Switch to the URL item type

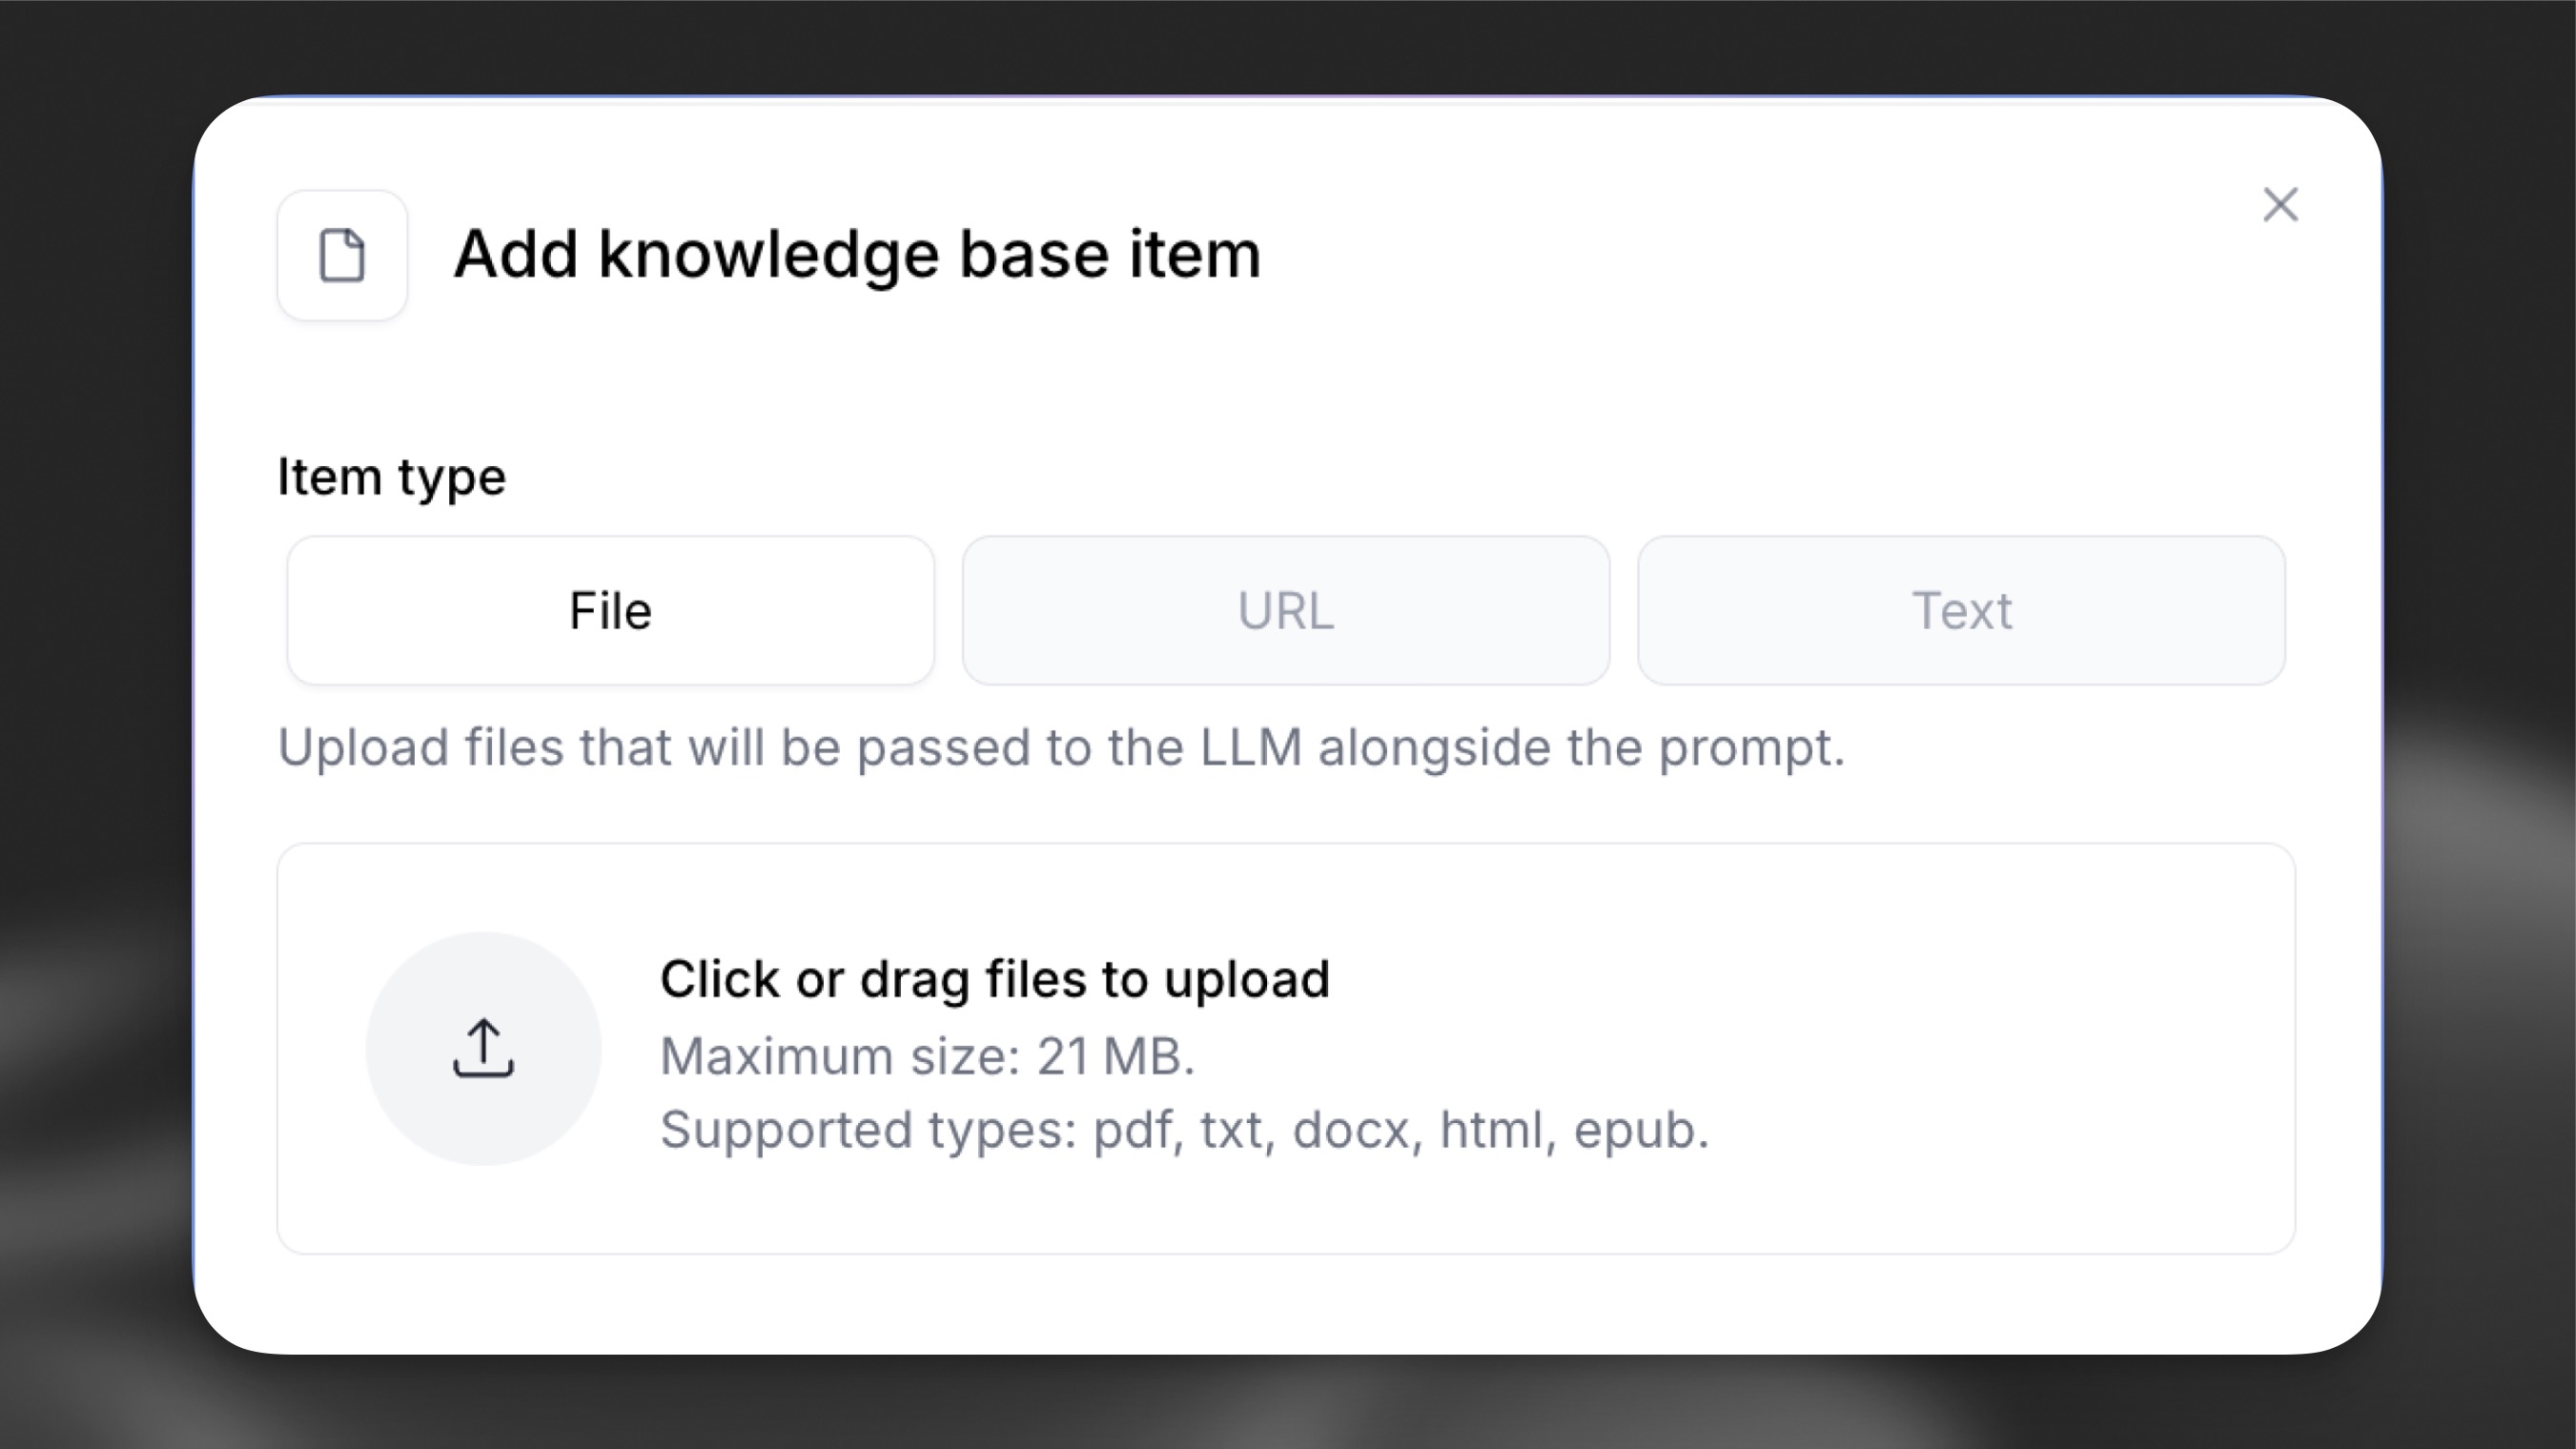tap(1285, 610)
